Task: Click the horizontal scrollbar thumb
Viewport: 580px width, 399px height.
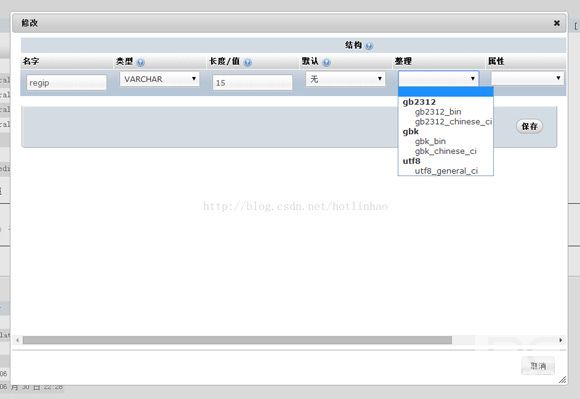Action: pos(237,340)
